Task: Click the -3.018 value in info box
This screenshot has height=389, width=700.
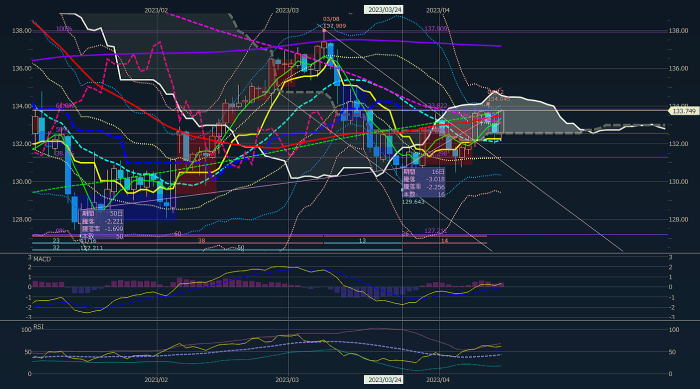Action: point(435,179)
